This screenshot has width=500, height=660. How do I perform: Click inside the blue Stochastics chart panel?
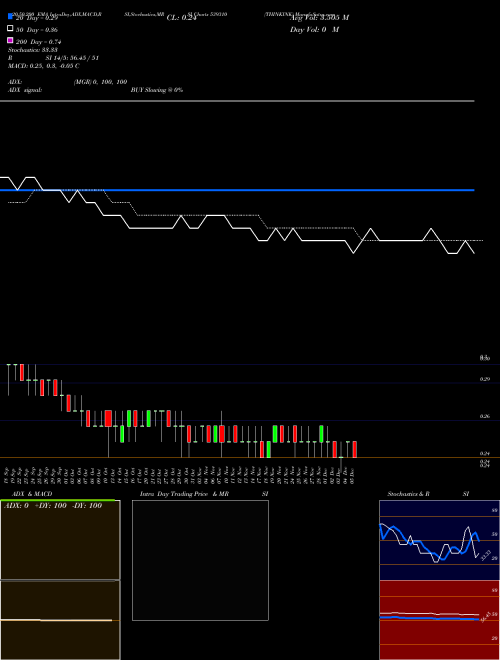tap(439, 540)
